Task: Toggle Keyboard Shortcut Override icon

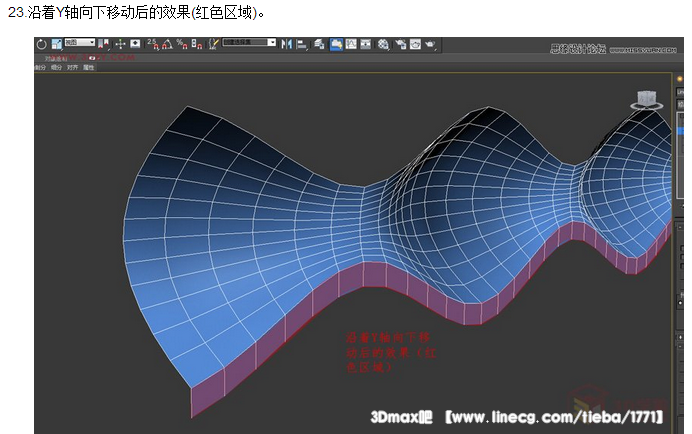Action: (135, 44)
